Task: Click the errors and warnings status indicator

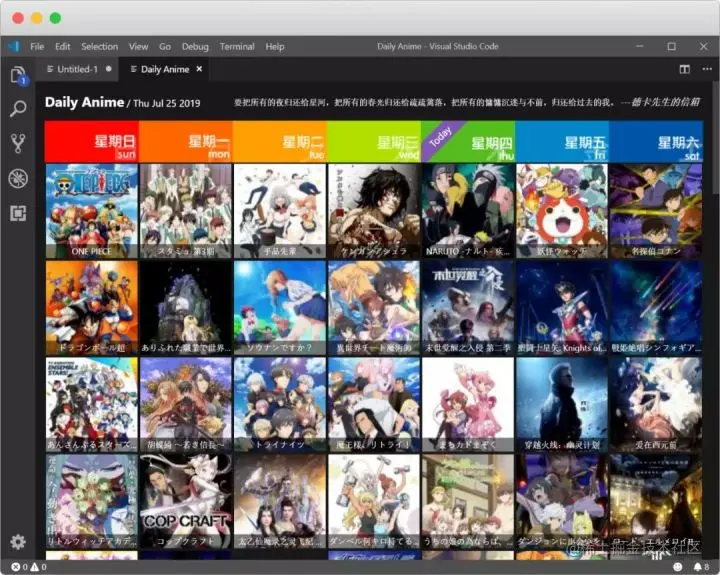Action: (x=28, y=567)
